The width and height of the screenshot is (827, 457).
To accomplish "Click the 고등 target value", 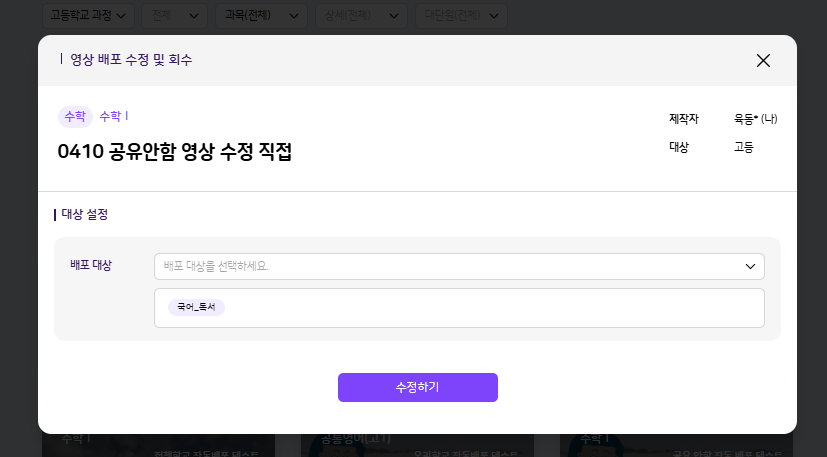I will (x=743, y=147).
